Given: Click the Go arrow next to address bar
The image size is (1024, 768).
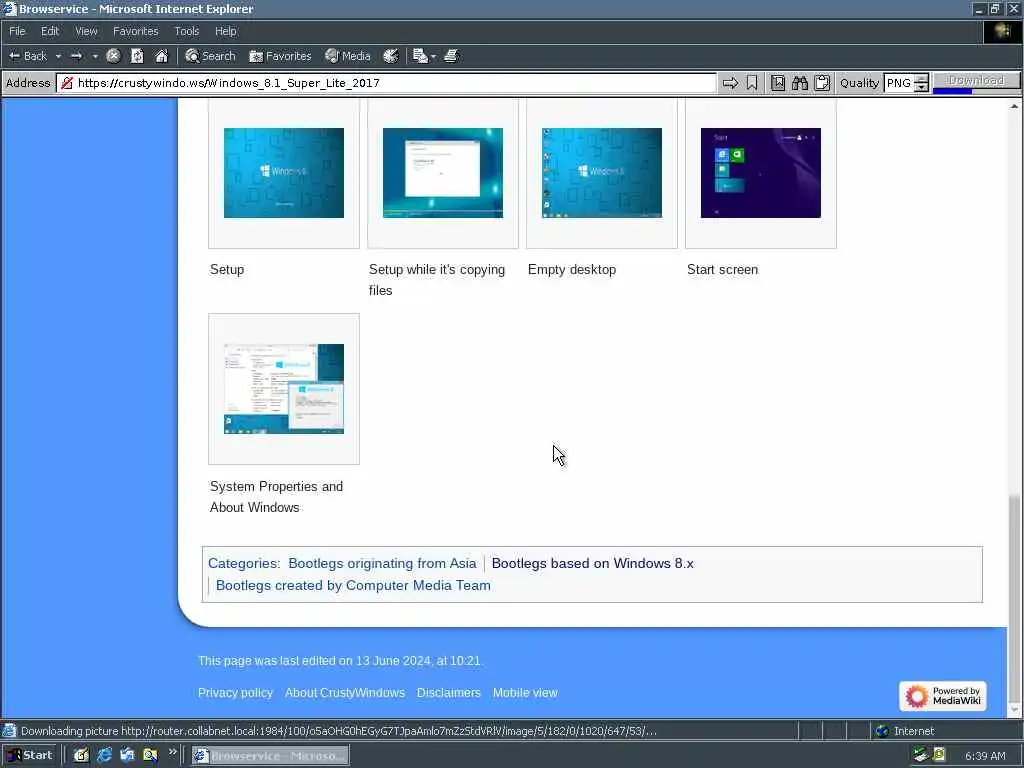Looking at the screenshot, I should click(x=731, y=83).
